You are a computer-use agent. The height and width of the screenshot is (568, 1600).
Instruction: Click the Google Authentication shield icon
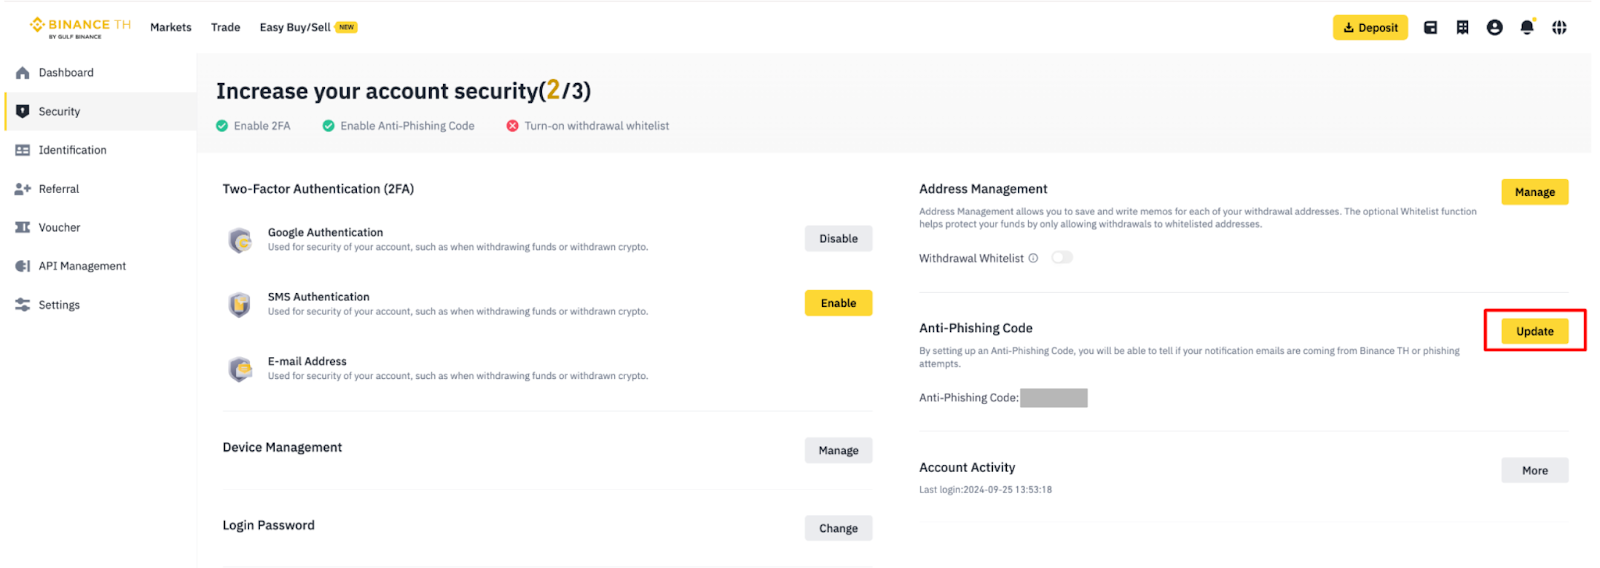[x=240, y=240]
